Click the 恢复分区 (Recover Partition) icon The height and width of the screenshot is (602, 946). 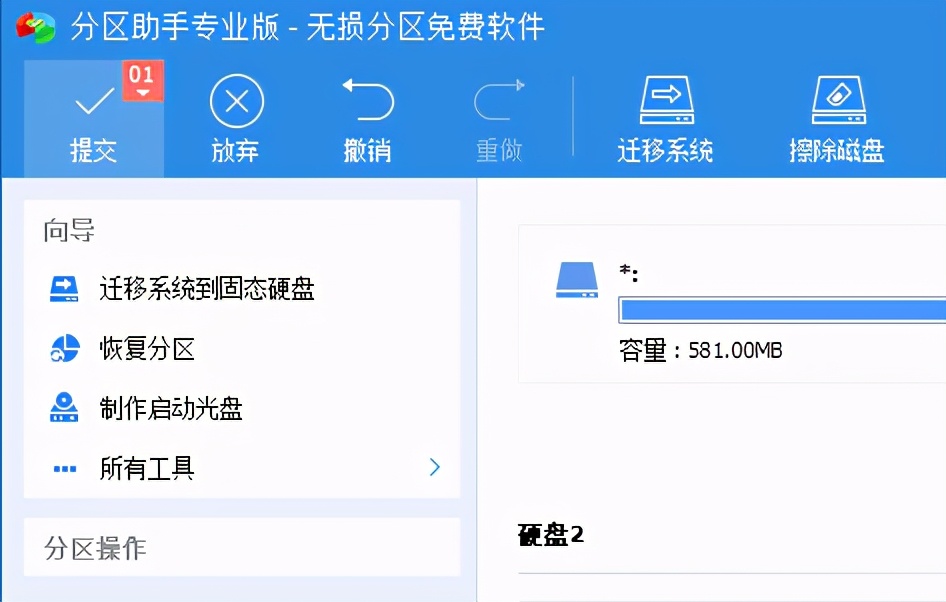[x=64, y=349]
